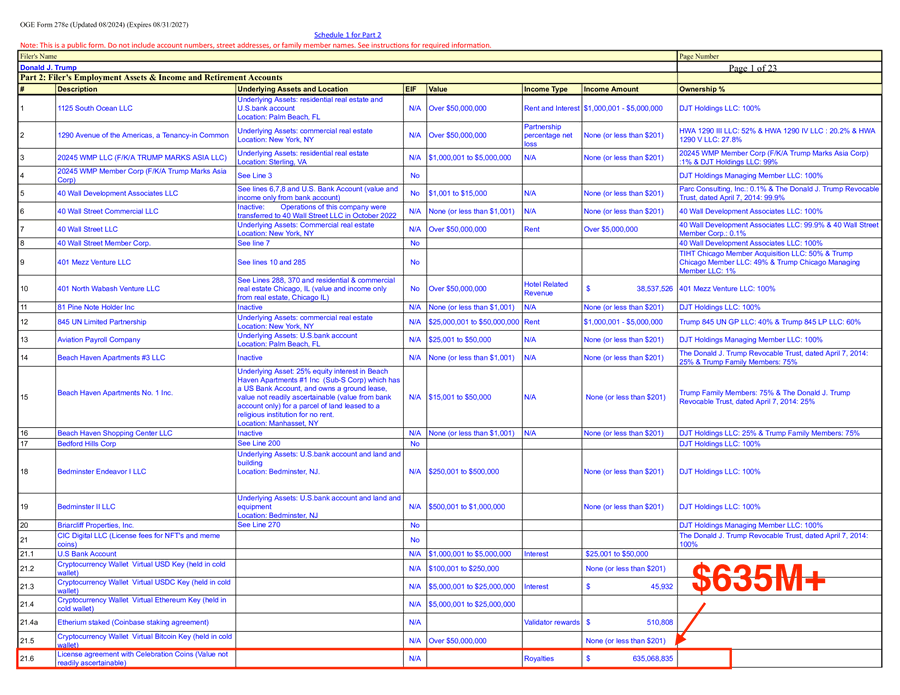The width and height of the screenshot is (900, 695).
Task: Select 'Underlying Assets and Location' column header
Action: click(x=293, y=89)
